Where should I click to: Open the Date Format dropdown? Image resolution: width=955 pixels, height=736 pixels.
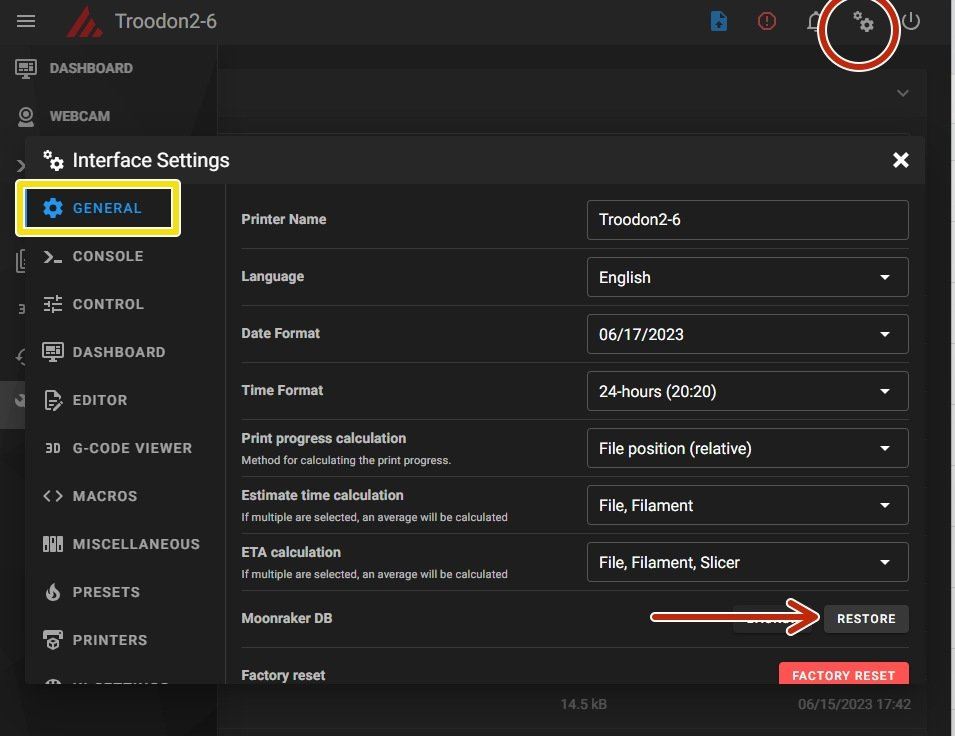[x=747, y=334]
